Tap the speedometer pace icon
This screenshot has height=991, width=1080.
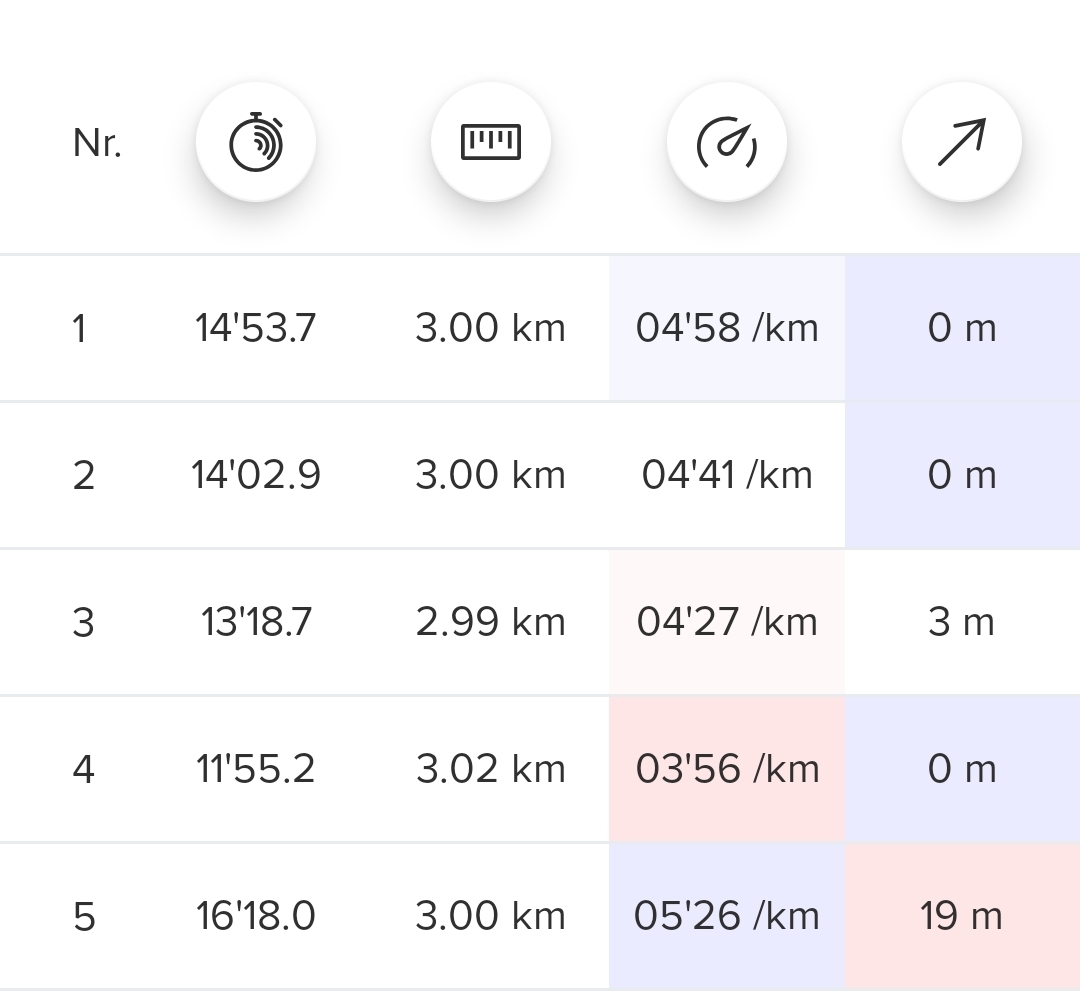pos(727,142)
